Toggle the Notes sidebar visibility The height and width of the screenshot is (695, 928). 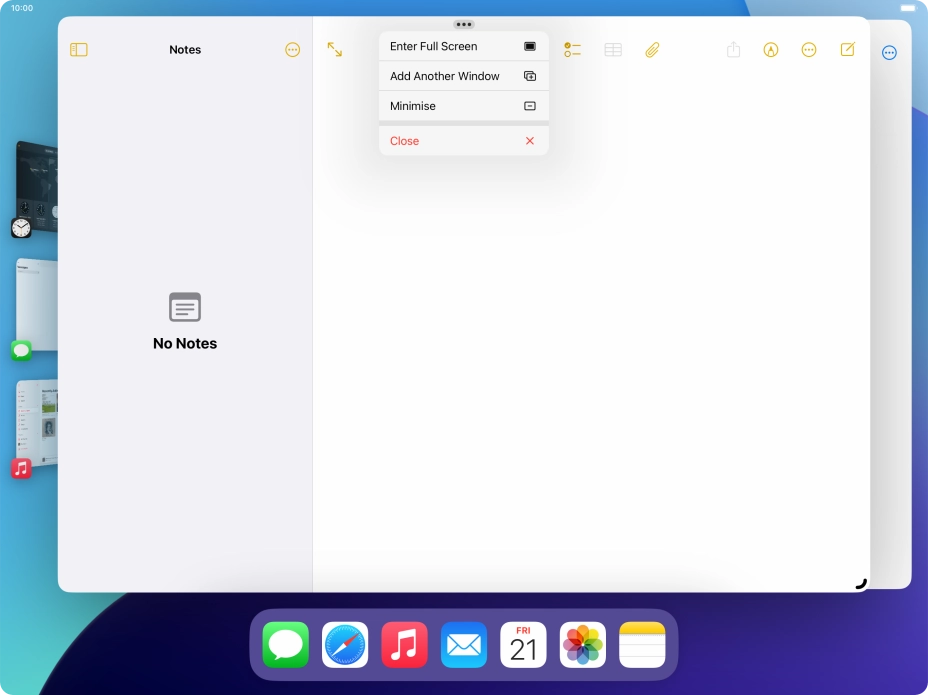(79, 49)
